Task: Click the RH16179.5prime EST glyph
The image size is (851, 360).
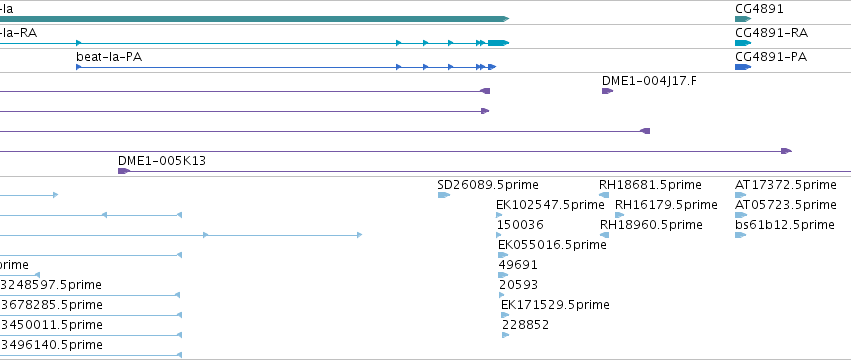Action: tap(620, 215)
